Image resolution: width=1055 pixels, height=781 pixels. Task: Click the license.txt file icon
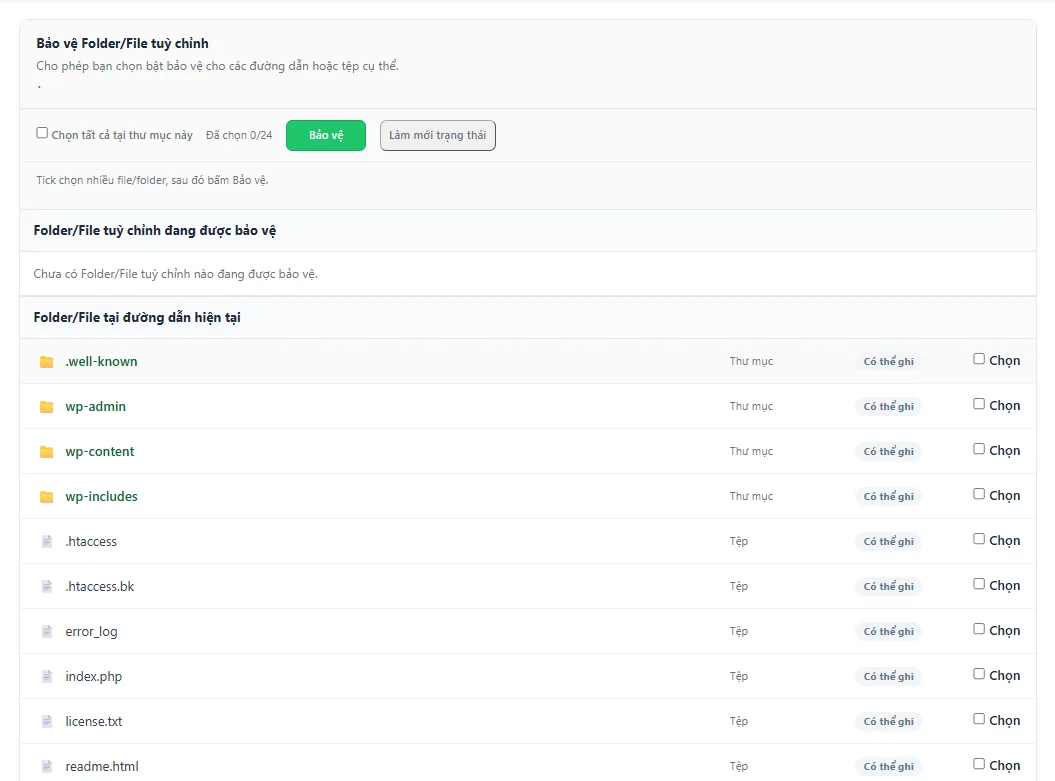coord(46,722)
